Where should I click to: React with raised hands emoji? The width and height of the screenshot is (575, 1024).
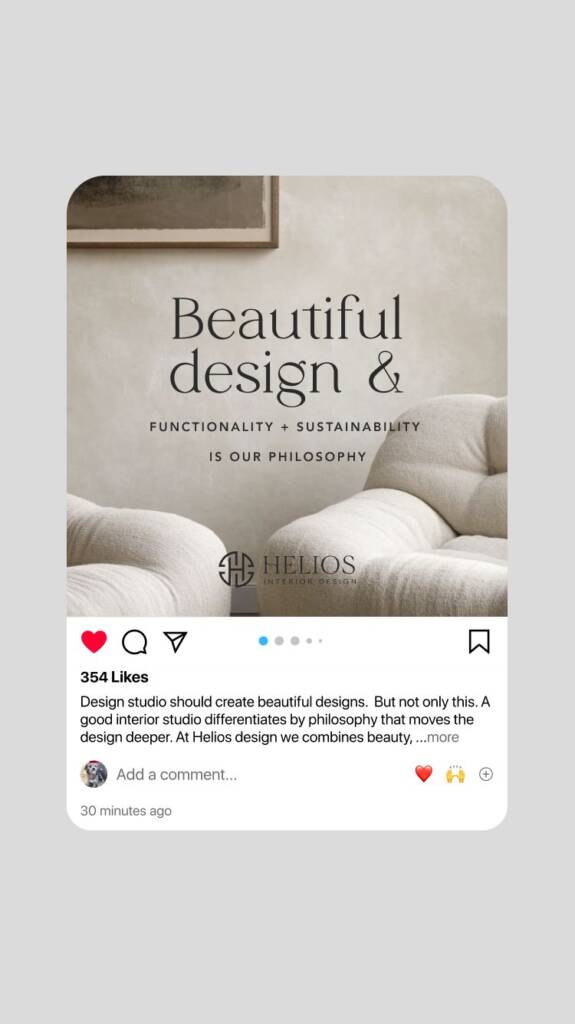(x=455, y=774)
